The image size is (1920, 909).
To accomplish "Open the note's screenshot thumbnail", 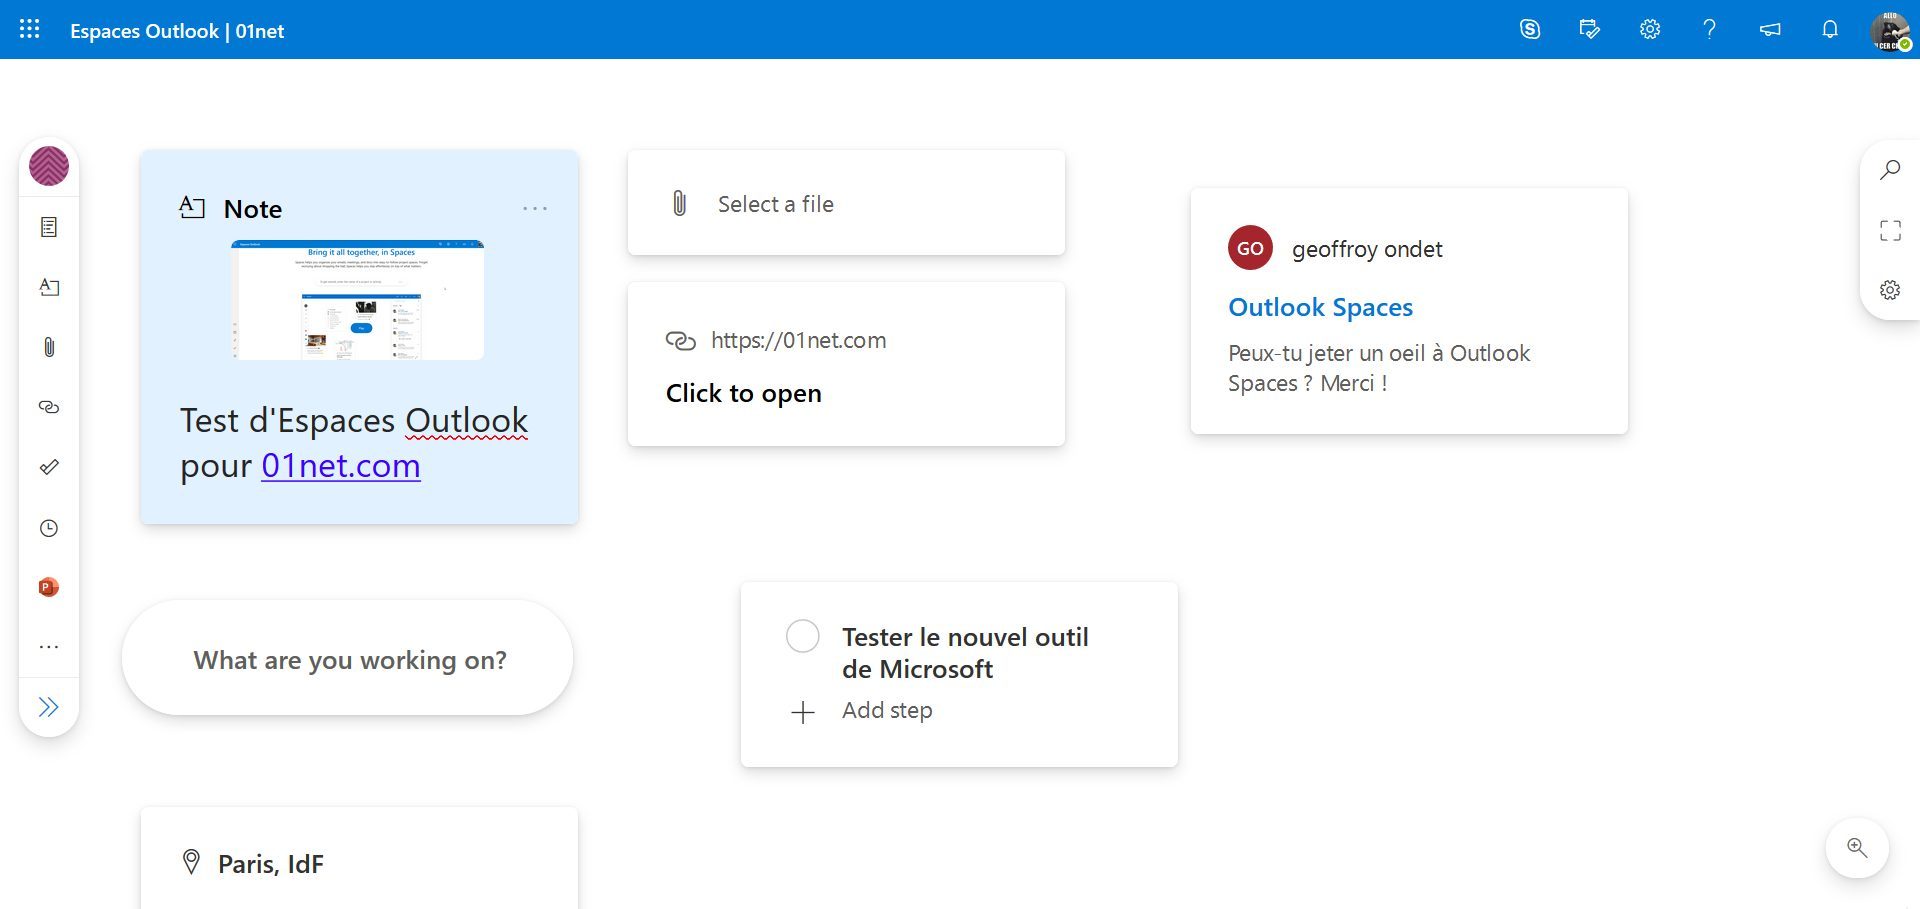I will (357, 300).
